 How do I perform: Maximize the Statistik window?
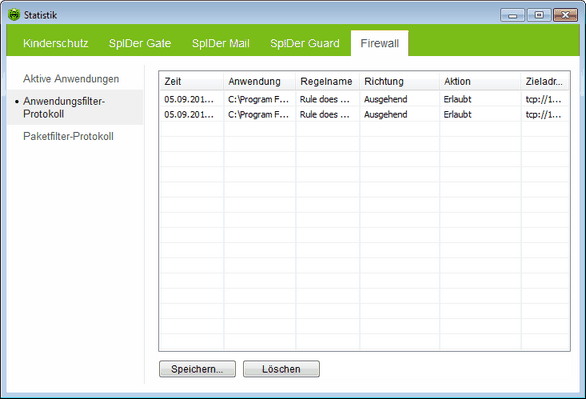pyautogui.click(x=539, y=15)
